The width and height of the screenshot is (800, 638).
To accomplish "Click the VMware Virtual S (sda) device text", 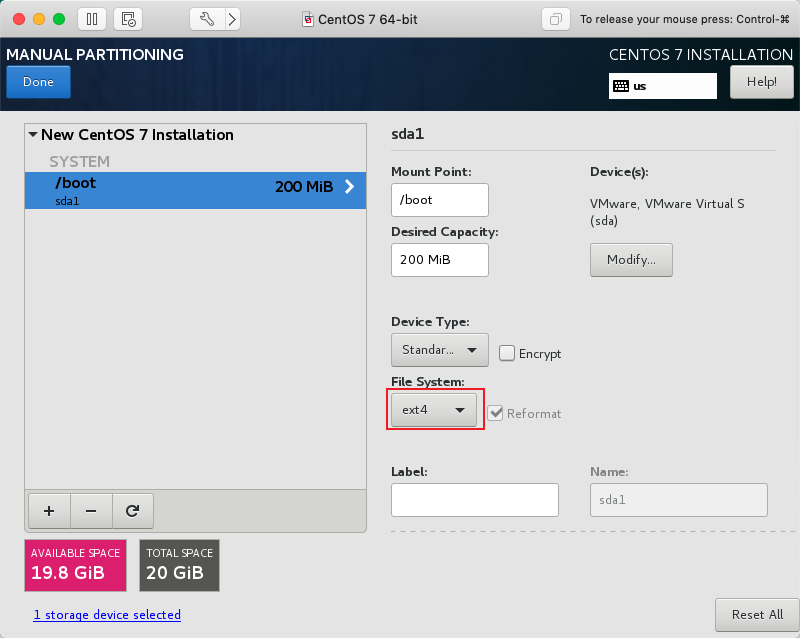I will pos(667,212).
